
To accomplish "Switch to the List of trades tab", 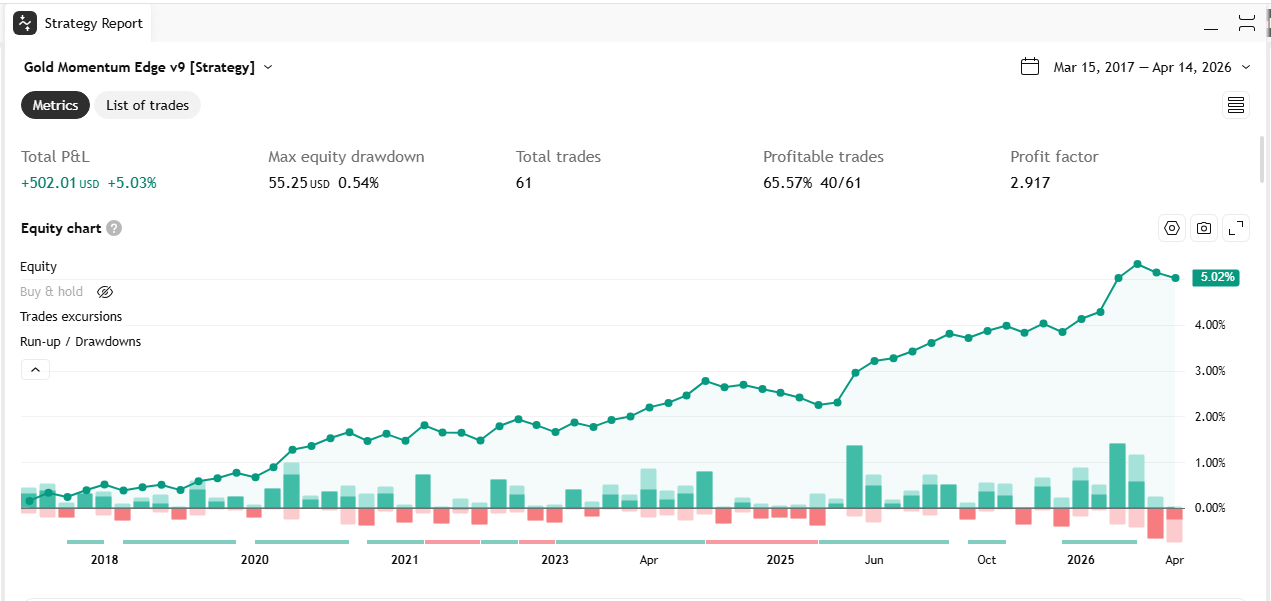I will coord(147,105).
